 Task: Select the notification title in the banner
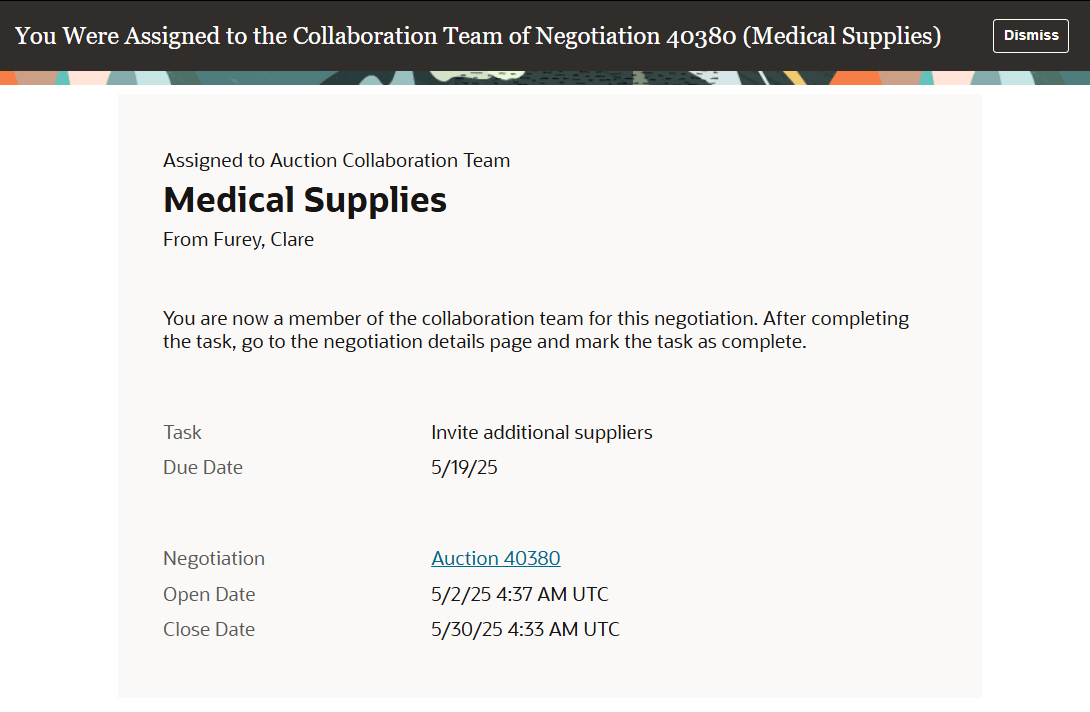pos(478,35)
